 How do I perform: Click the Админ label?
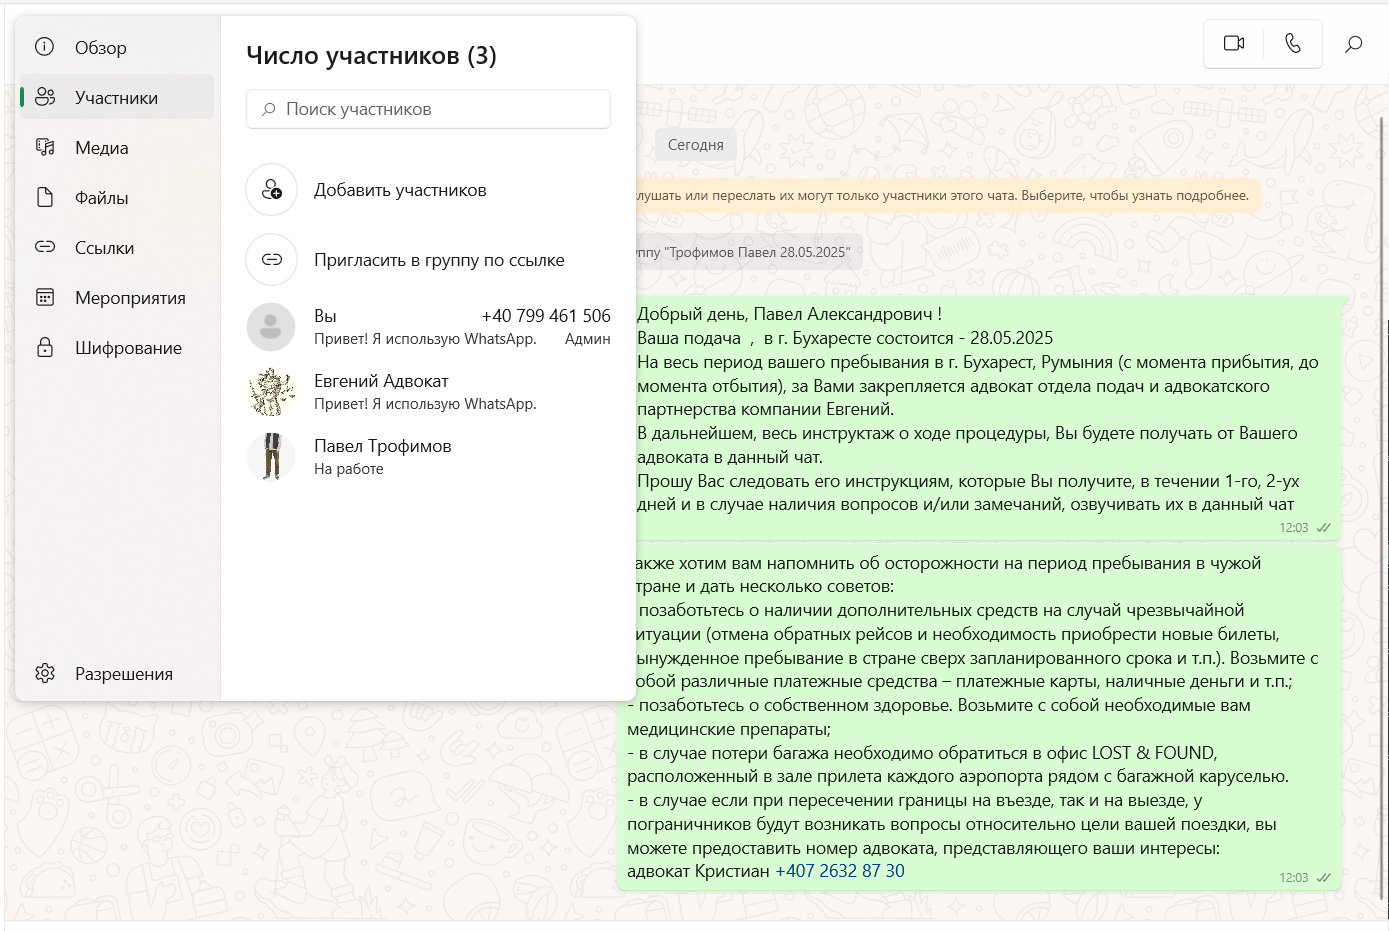[588, 339]
